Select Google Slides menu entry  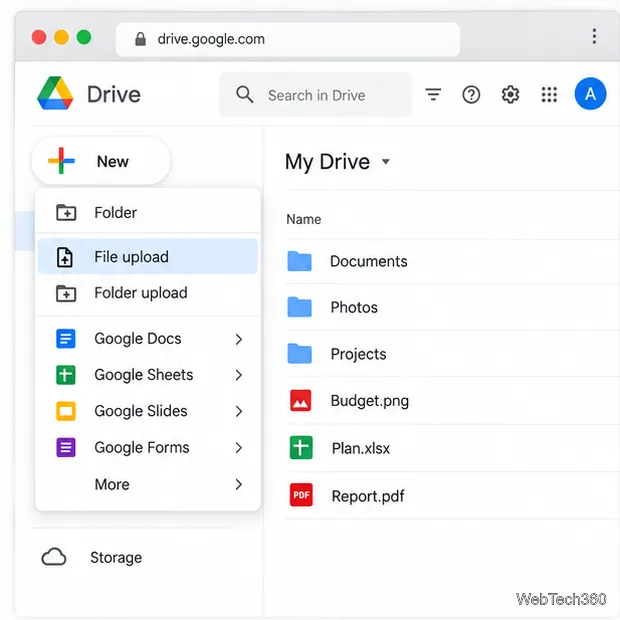(x=148, y=411)
